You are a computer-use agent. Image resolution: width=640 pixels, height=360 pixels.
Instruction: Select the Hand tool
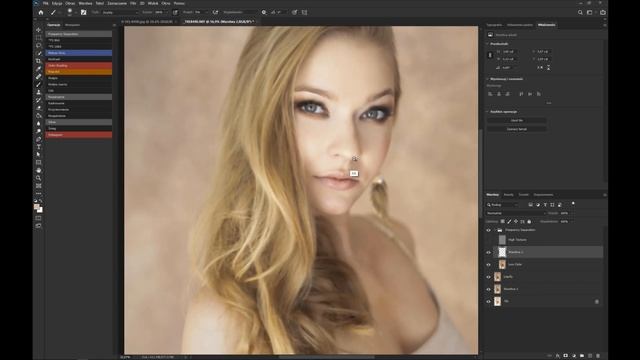tap(38, 170)
